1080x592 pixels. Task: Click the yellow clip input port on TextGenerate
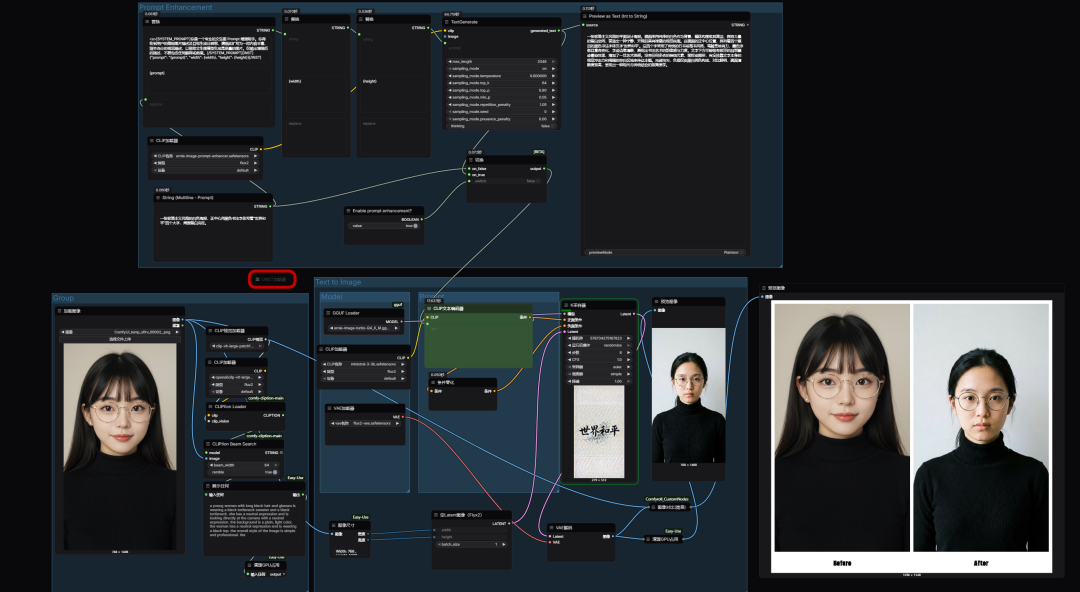coord(445,31)
